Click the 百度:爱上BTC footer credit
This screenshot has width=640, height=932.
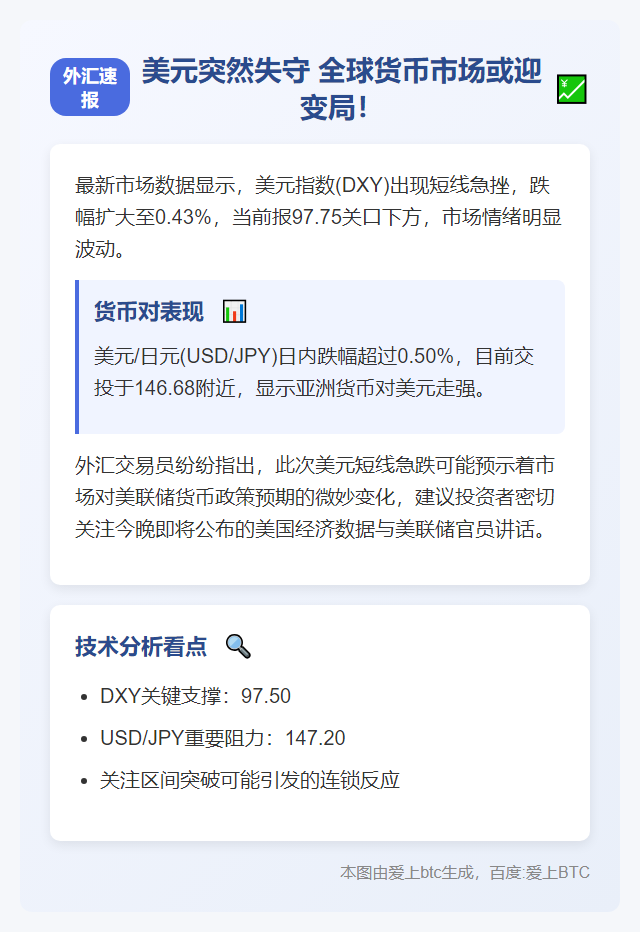click(540, 873)
